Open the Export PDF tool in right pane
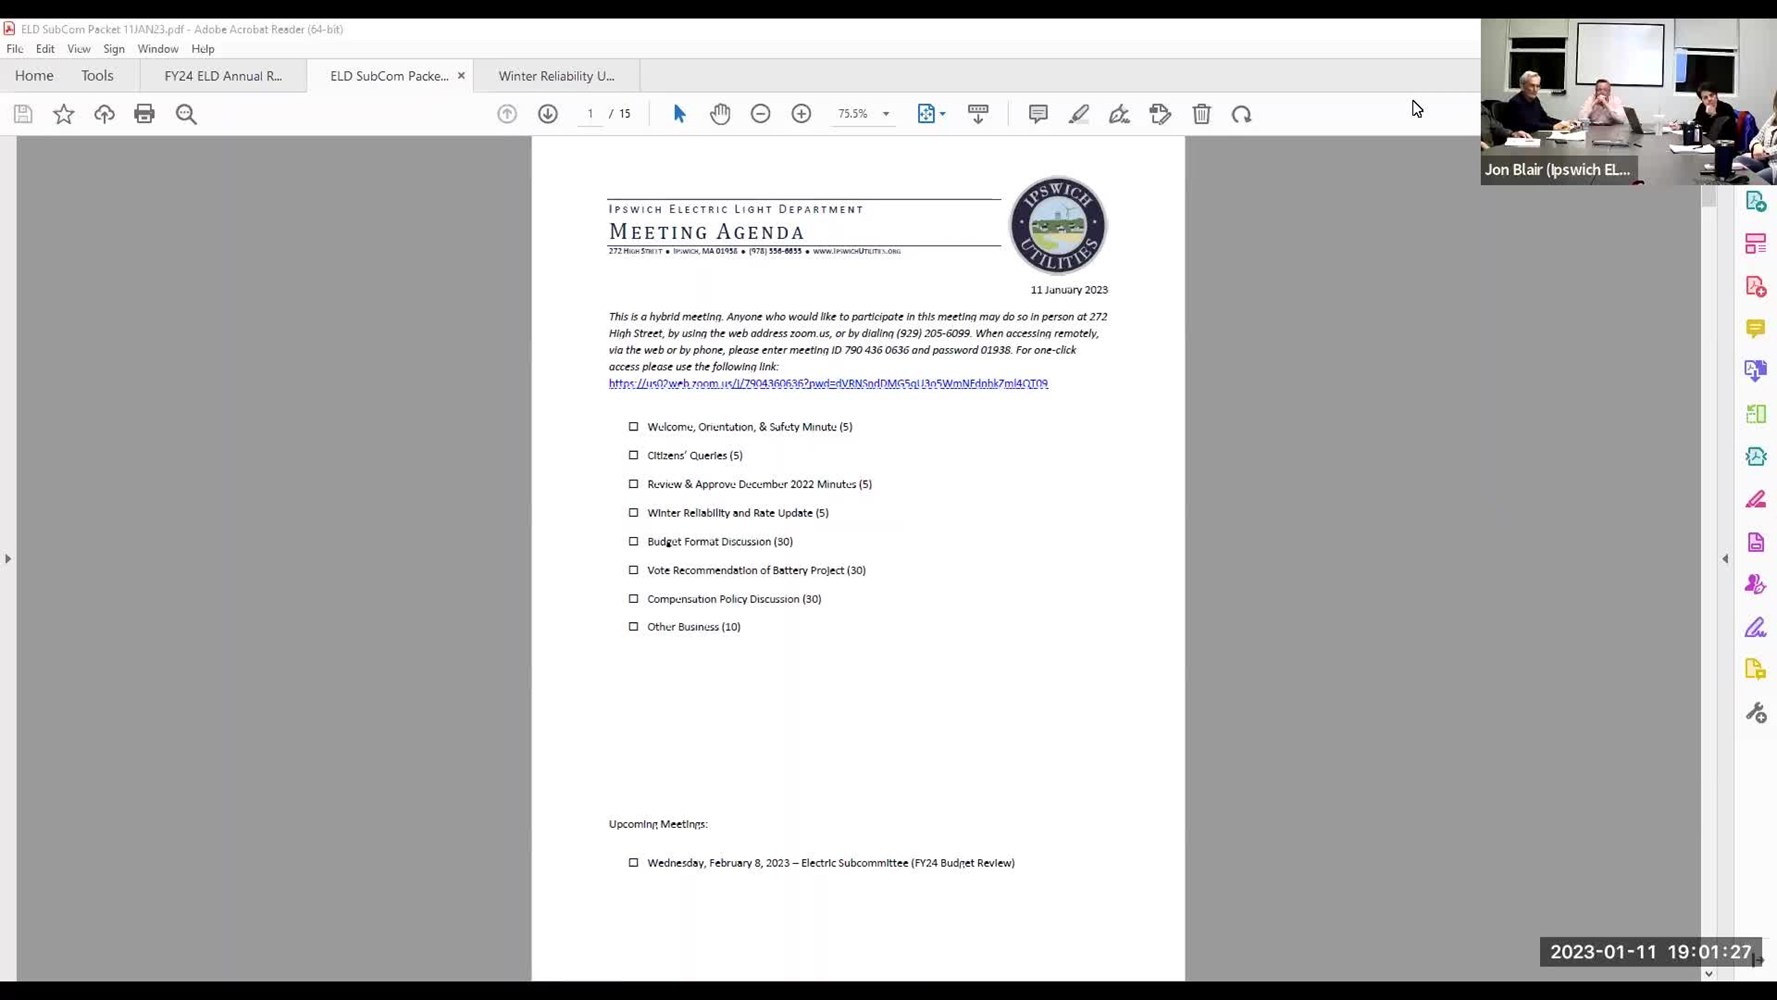This screenshot has width=1777, height=1000. (1756, 201)
